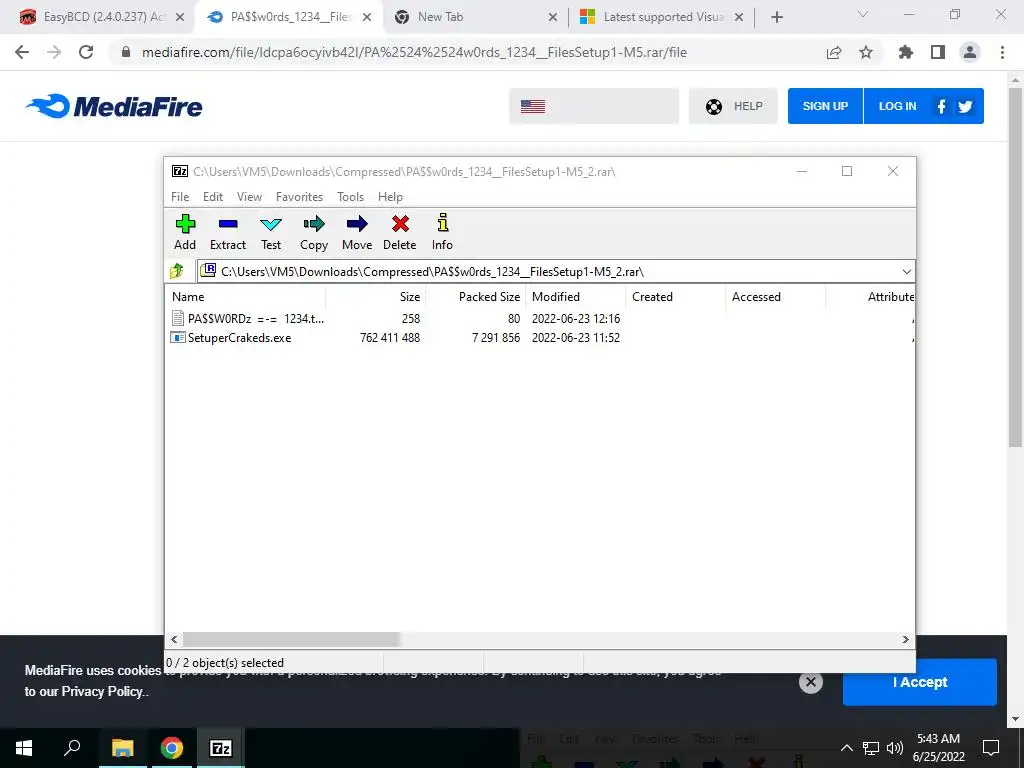Reload the MediaFire page
The width and height of the screenshot is (1024, 768).
(x=86, y=52)
